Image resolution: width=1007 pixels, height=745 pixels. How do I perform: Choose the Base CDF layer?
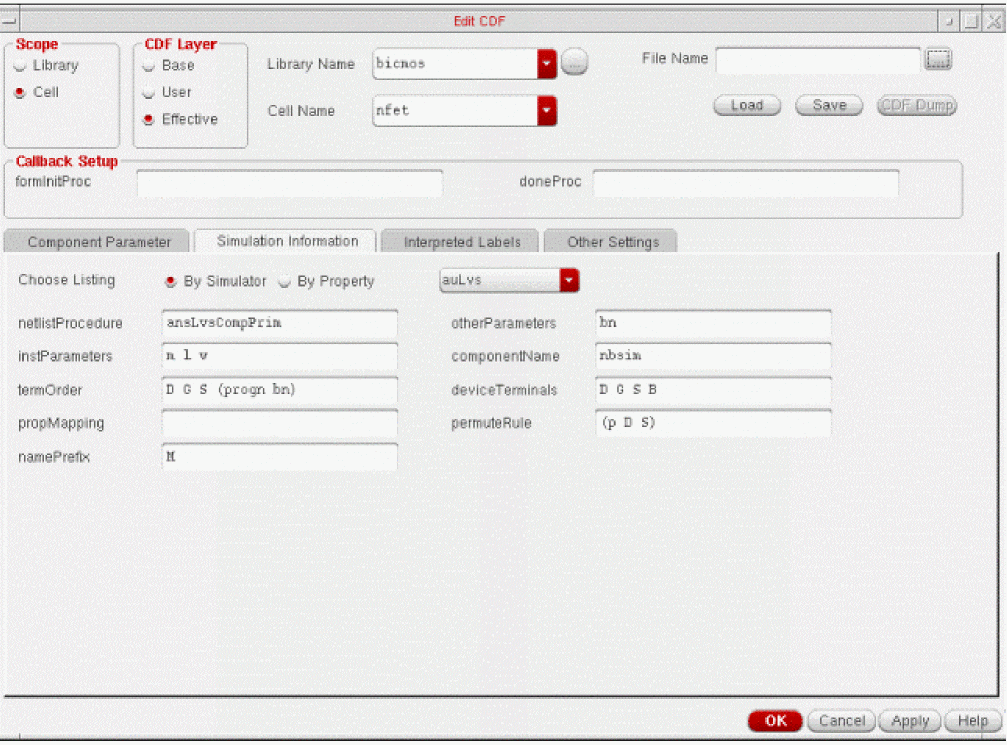click(x=149, y=66)
